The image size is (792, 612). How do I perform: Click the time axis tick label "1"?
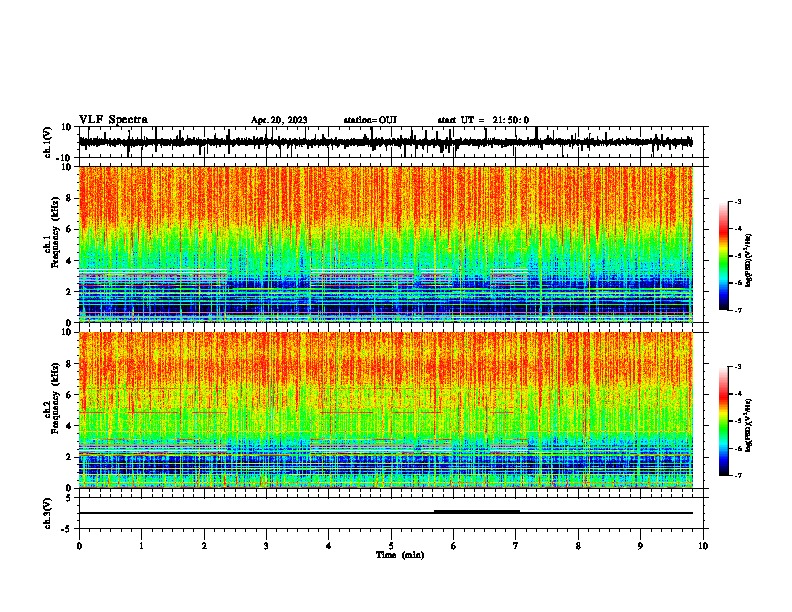coord(141,546)
